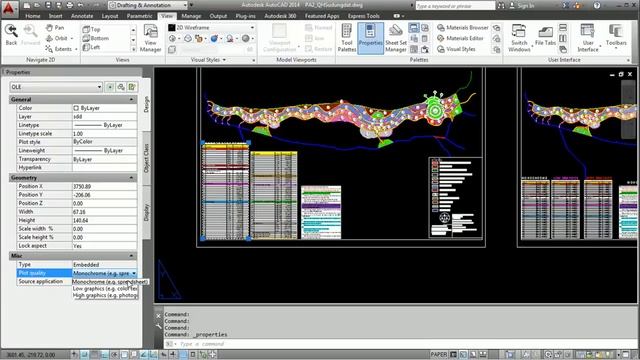Click the Plot quality dropdown arrow
This screenshot has width=640, height=360.
(133, 273)
